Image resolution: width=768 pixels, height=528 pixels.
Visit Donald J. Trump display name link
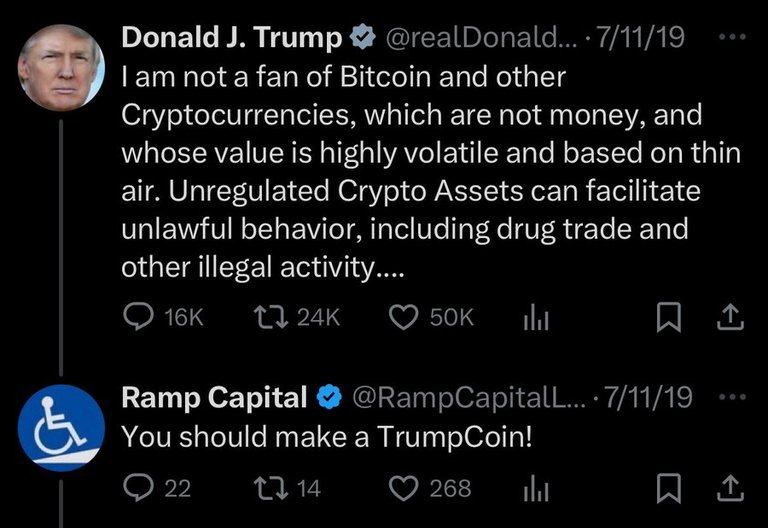232,37
